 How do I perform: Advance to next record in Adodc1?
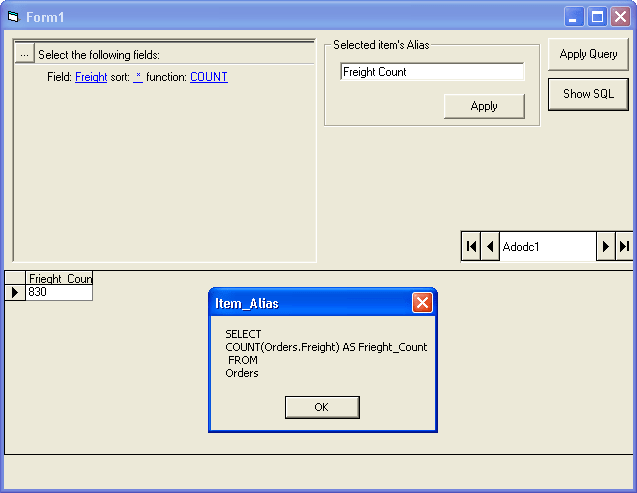pos(606,246)
